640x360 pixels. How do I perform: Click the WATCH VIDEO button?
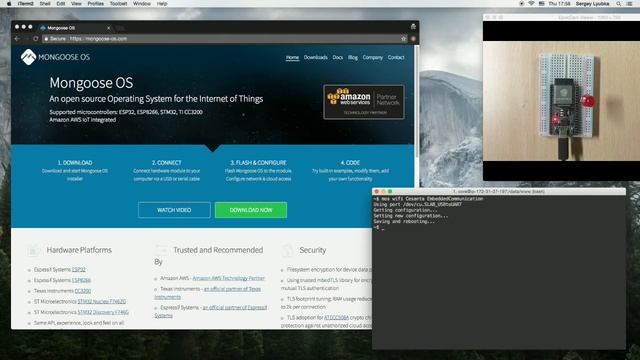coord(174,210)
